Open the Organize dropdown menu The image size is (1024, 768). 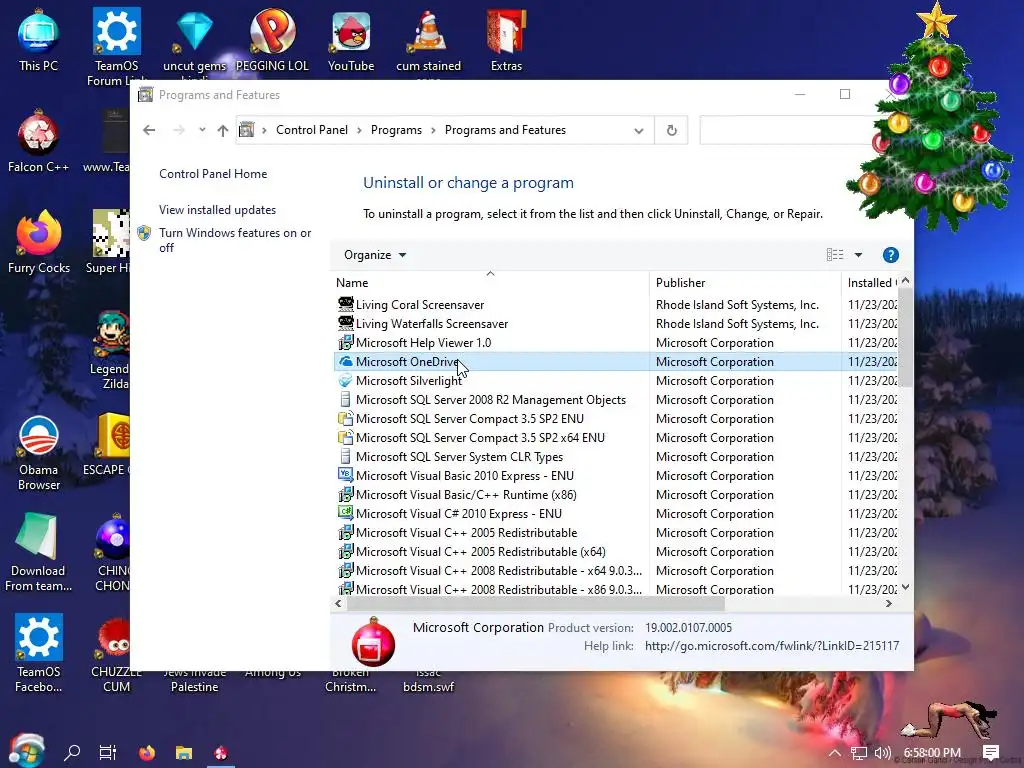tap(375, 255)
